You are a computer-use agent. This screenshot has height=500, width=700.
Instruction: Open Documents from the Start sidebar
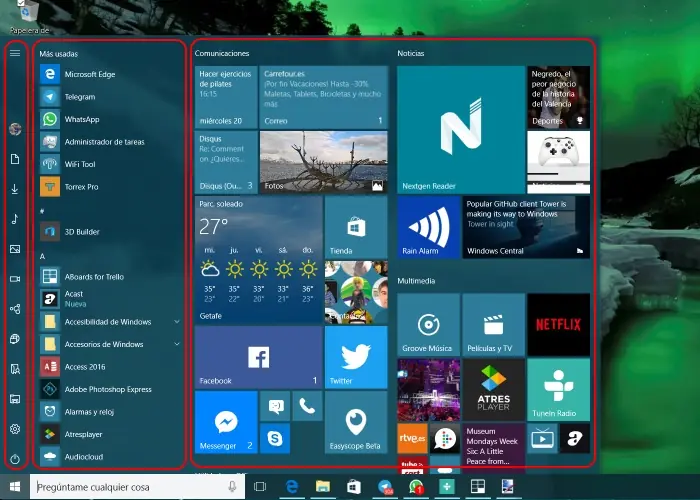coord(15,159)
